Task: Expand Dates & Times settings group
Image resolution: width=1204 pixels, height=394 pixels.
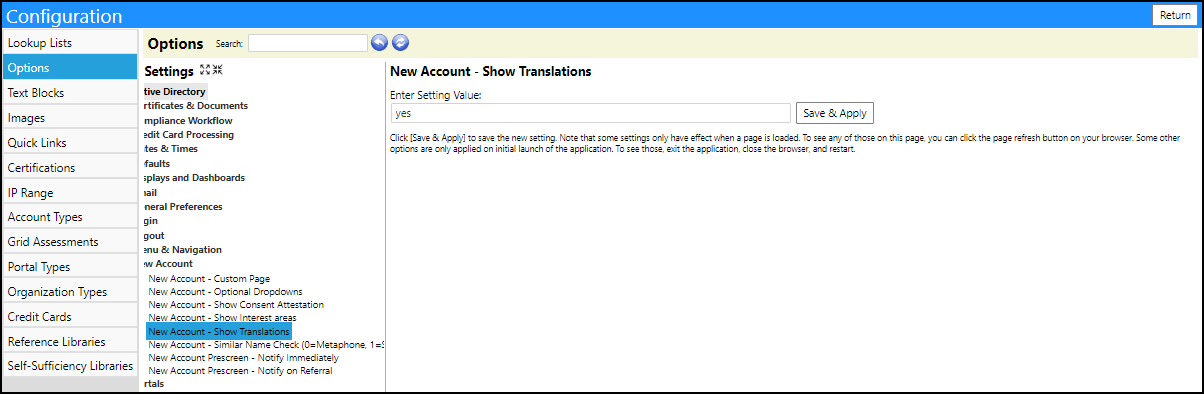Action: coord(172,149)
